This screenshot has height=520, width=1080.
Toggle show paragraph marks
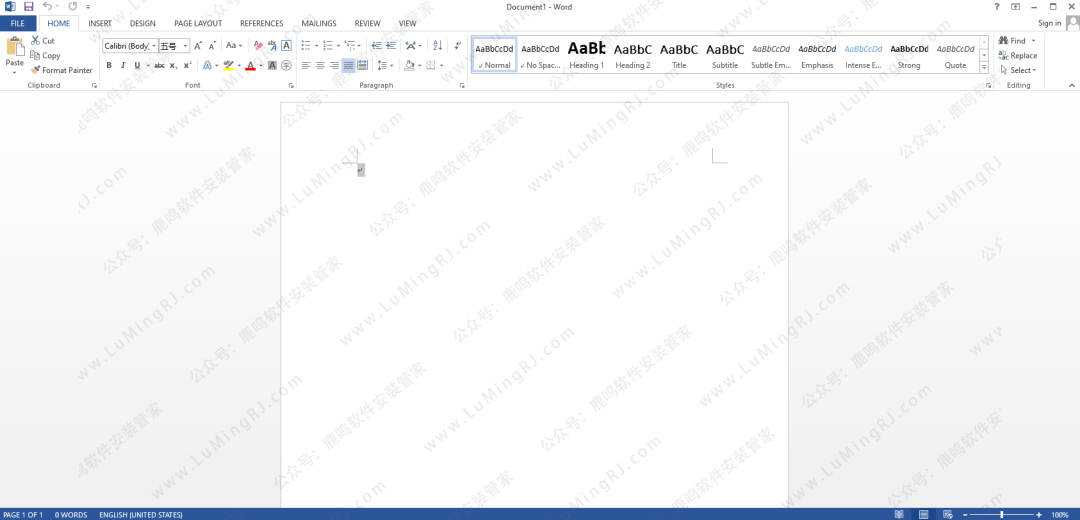pyautogui.click(x=458, y=46)
